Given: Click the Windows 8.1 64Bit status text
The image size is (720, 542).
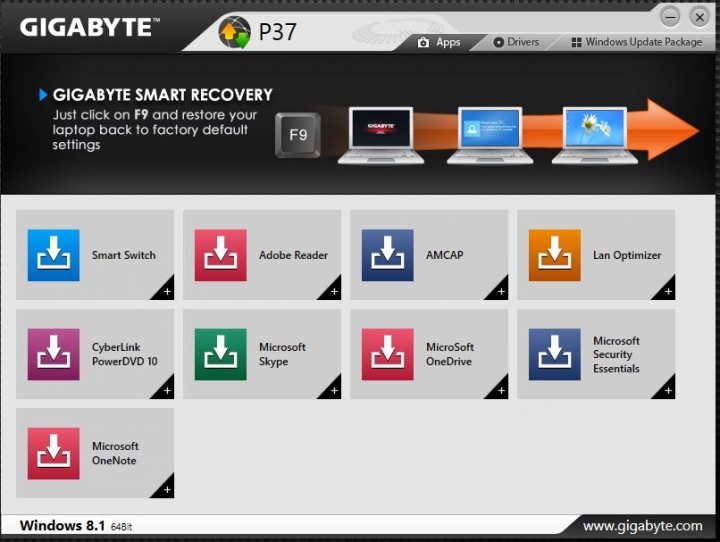Looking at the screenshot, I should pos(76,525).
